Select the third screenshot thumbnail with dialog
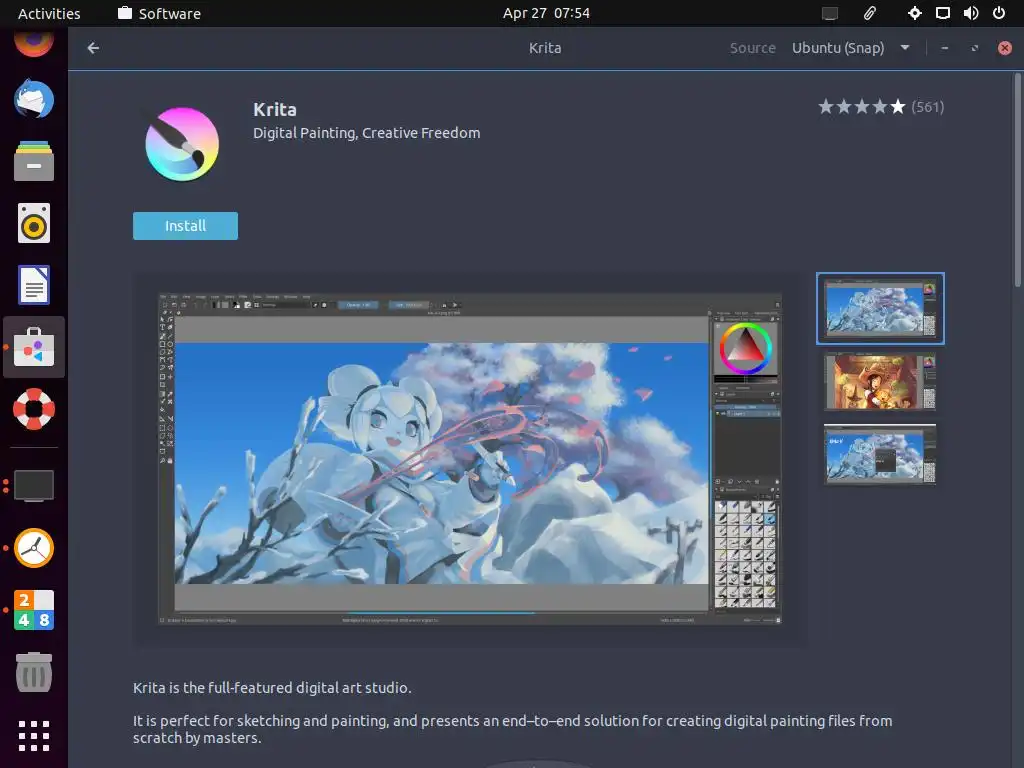This screenshot has height=768, width=1024. pyautogui.click(x=880, y=454)
